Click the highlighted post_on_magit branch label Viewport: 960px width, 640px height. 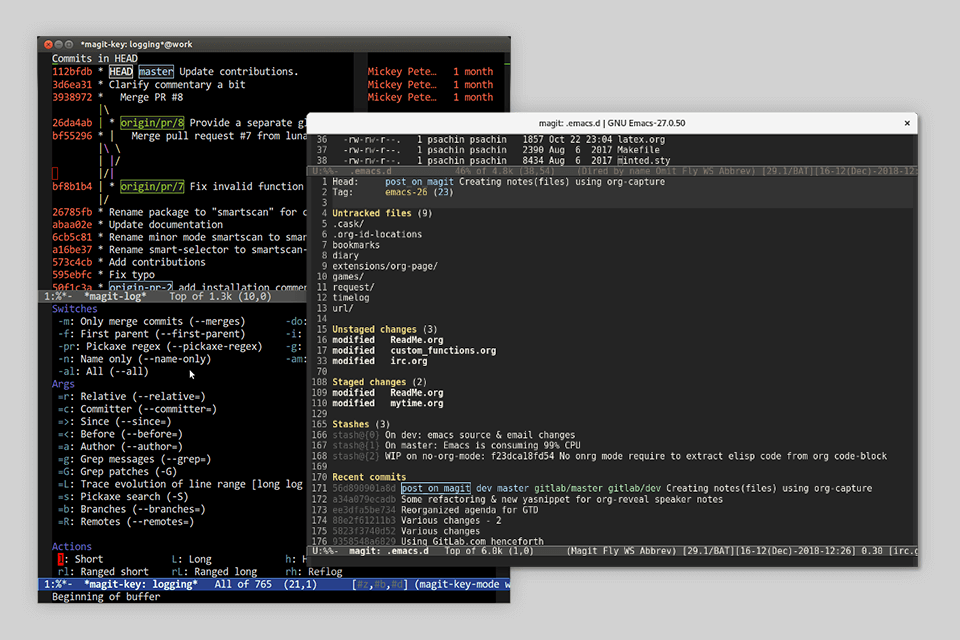[x=436, y=488]
